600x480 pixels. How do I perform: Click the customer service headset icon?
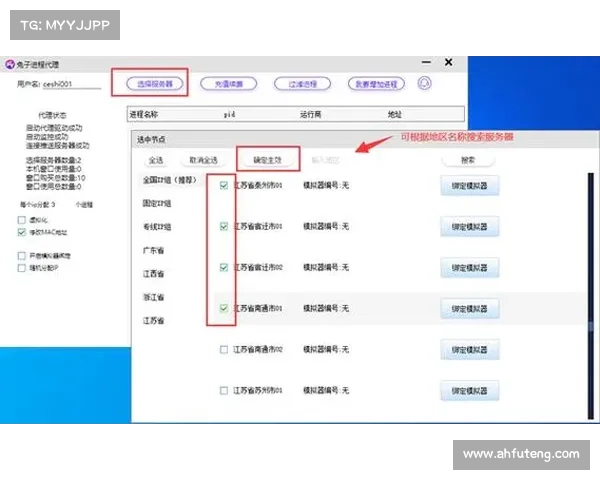424,83
